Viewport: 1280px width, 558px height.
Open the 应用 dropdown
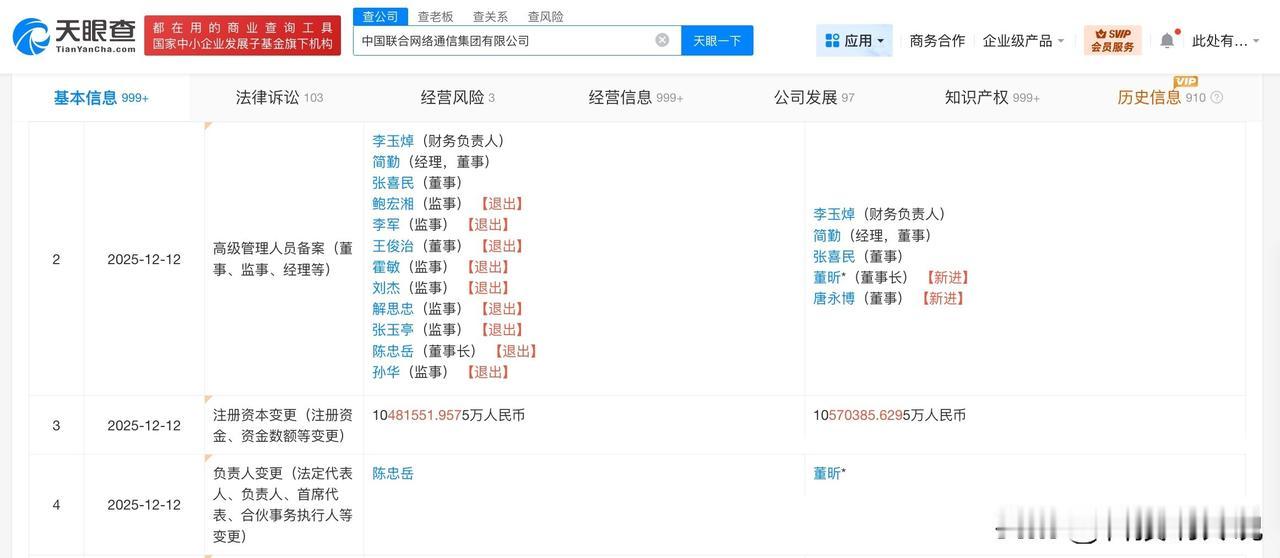[854, 40]
